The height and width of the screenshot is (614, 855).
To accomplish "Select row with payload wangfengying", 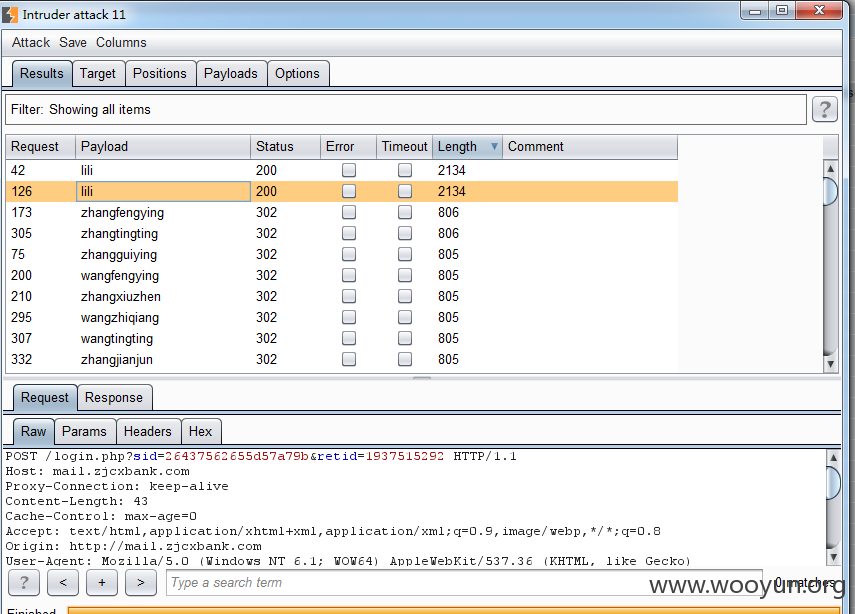I will [342, 275].
